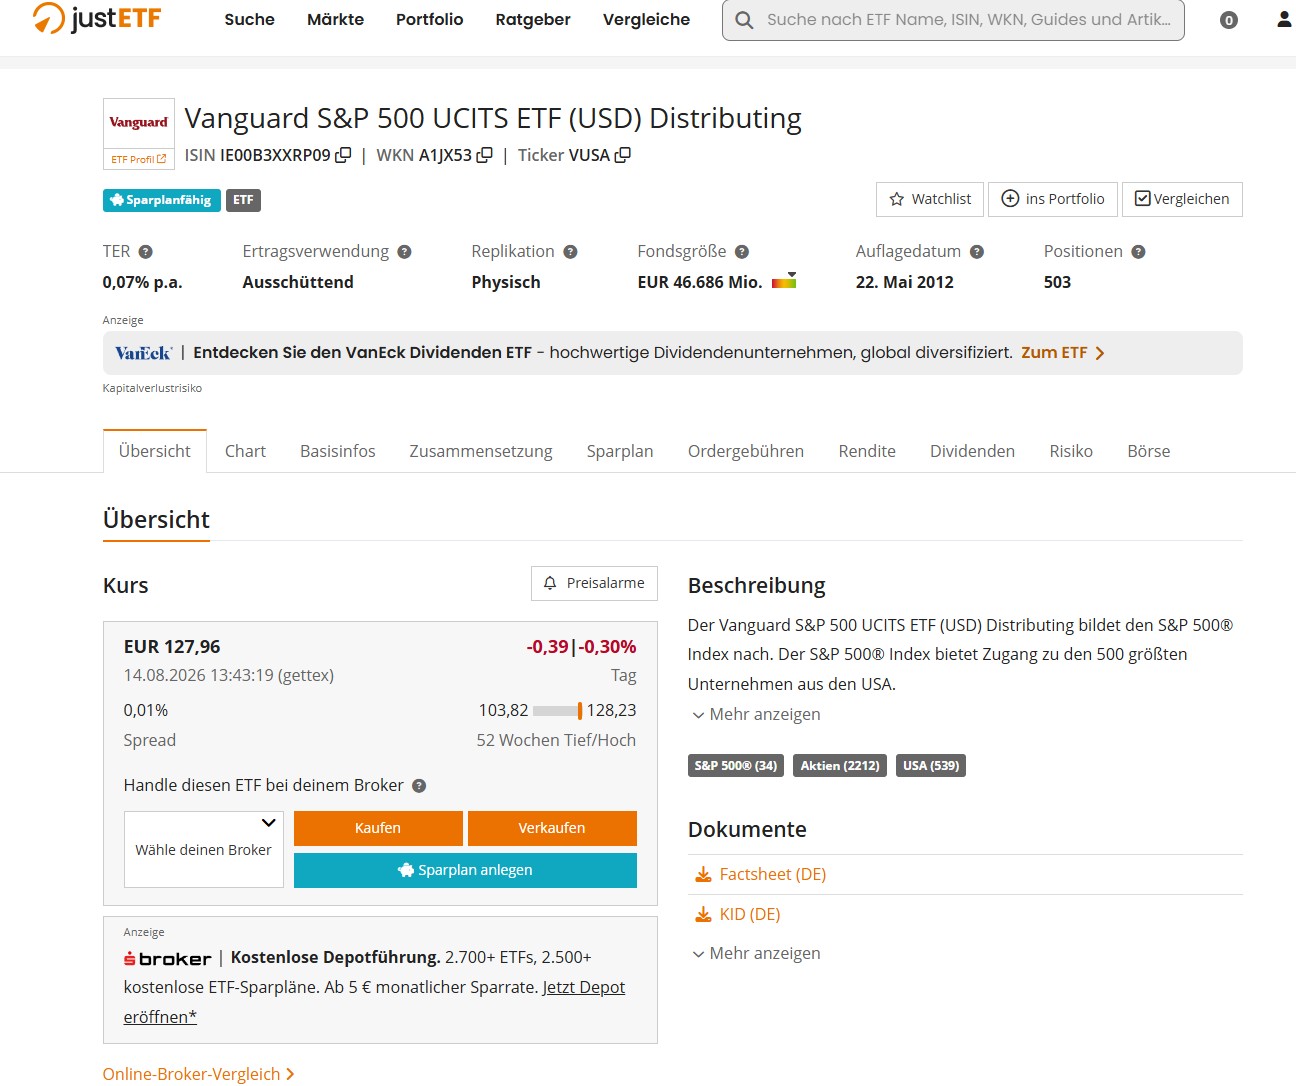
Task: Open the notification counter badge showing 0
Action: (1229, 20)
